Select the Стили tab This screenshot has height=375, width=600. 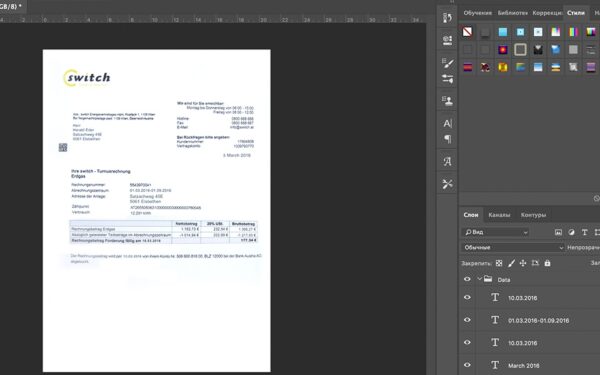(x=576, y=13)
